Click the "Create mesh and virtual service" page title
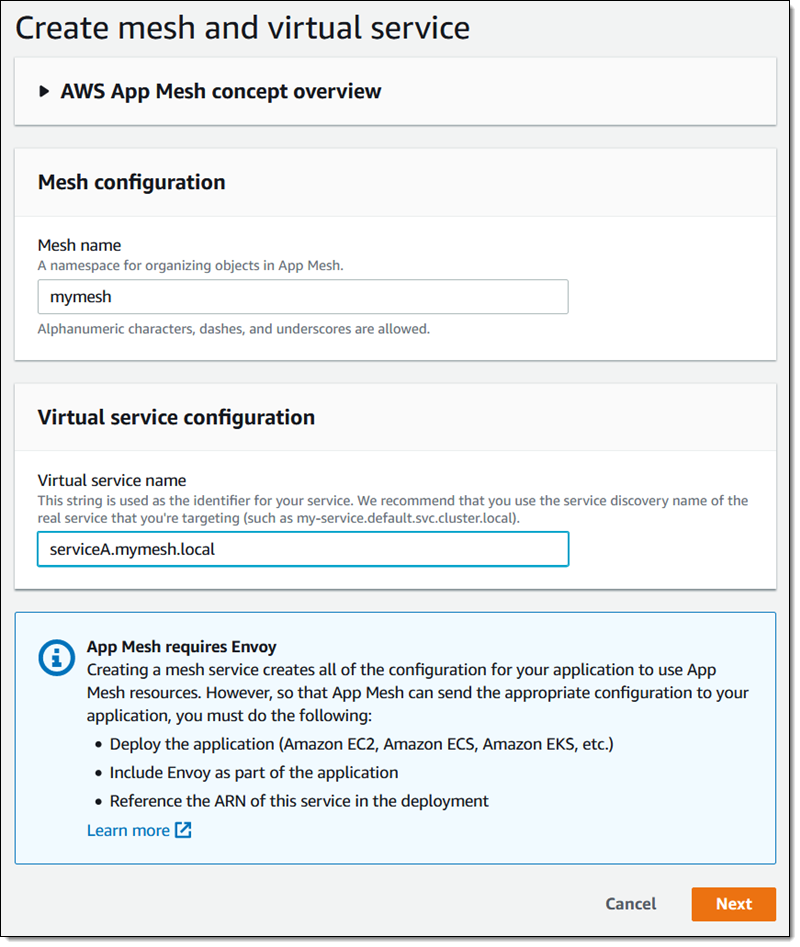The image size is (800, 947). (242, 28)
